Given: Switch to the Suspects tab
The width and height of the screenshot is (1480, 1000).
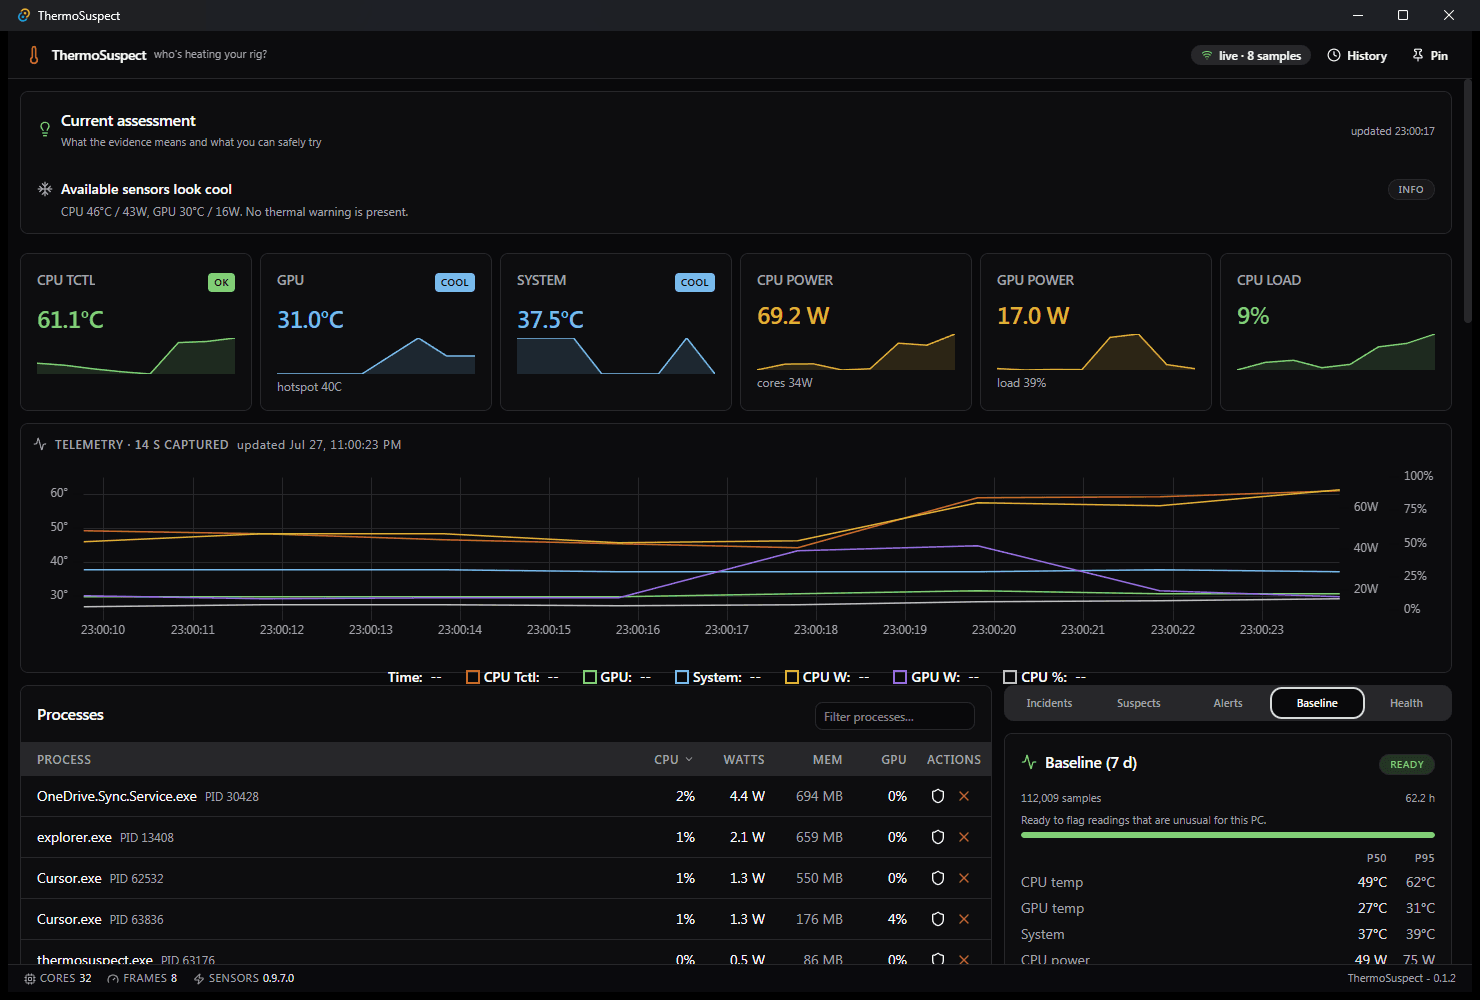Looking at the screenshot, I should (x=1138, y=703).
